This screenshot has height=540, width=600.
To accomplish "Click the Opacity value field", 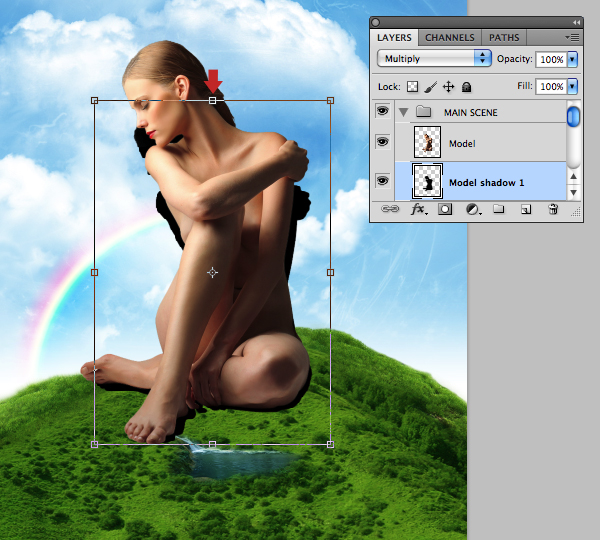I will click(551, 59).
